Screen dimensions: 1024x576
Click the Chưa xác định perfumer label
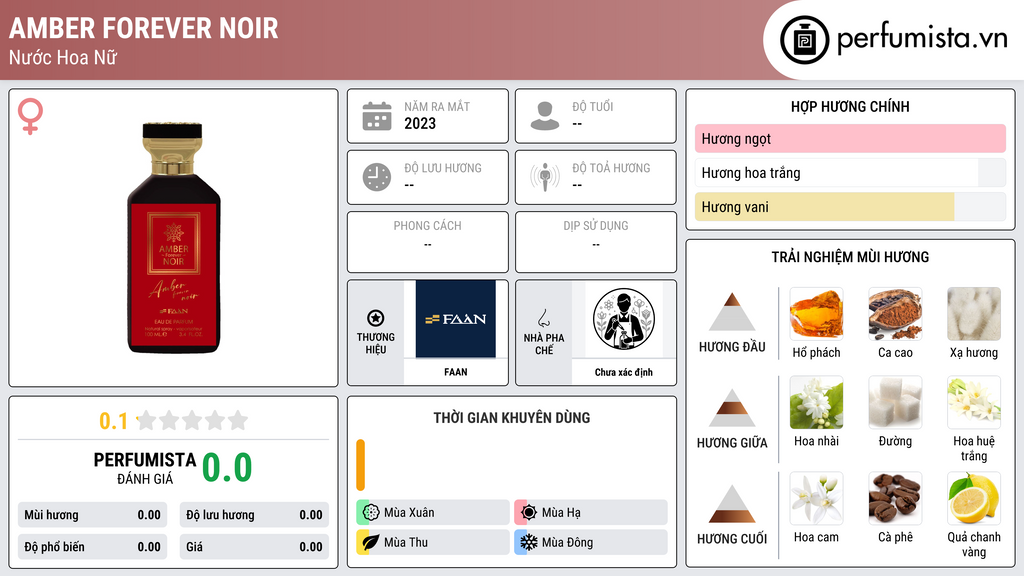[x=624, y=372]
